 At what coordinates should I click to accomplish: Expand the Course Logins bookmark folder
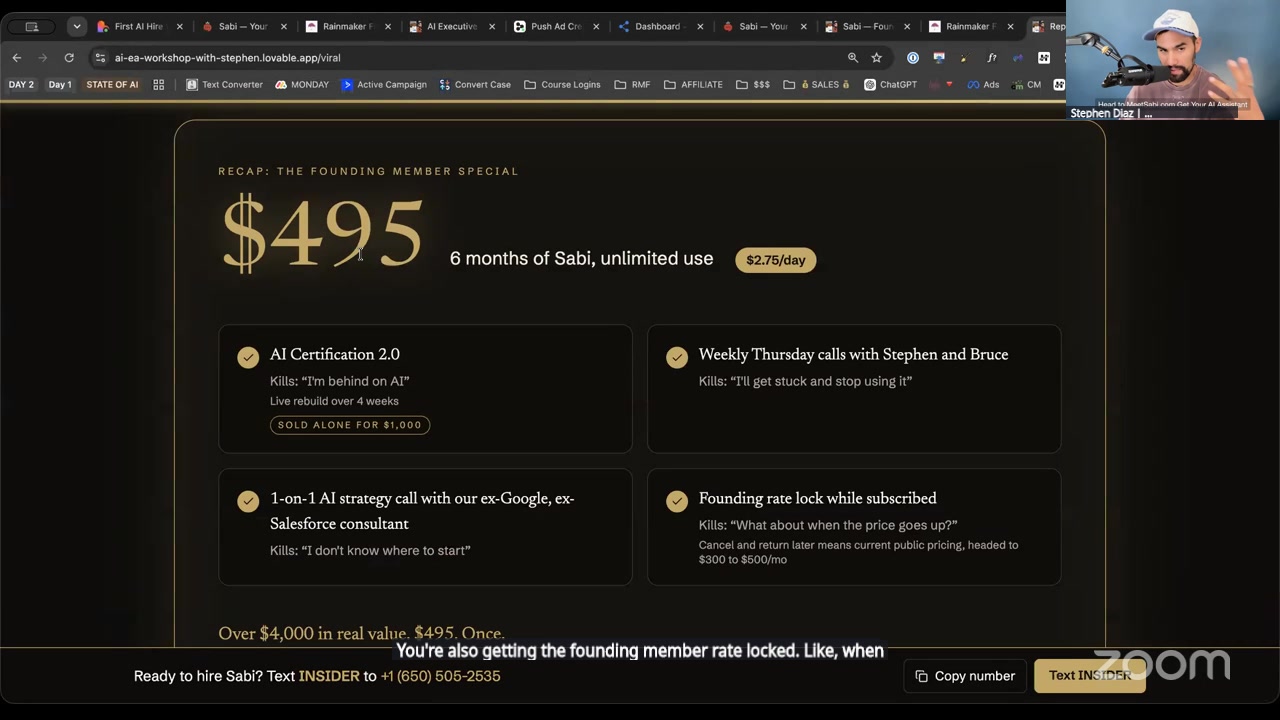click(x=562, y=85)
